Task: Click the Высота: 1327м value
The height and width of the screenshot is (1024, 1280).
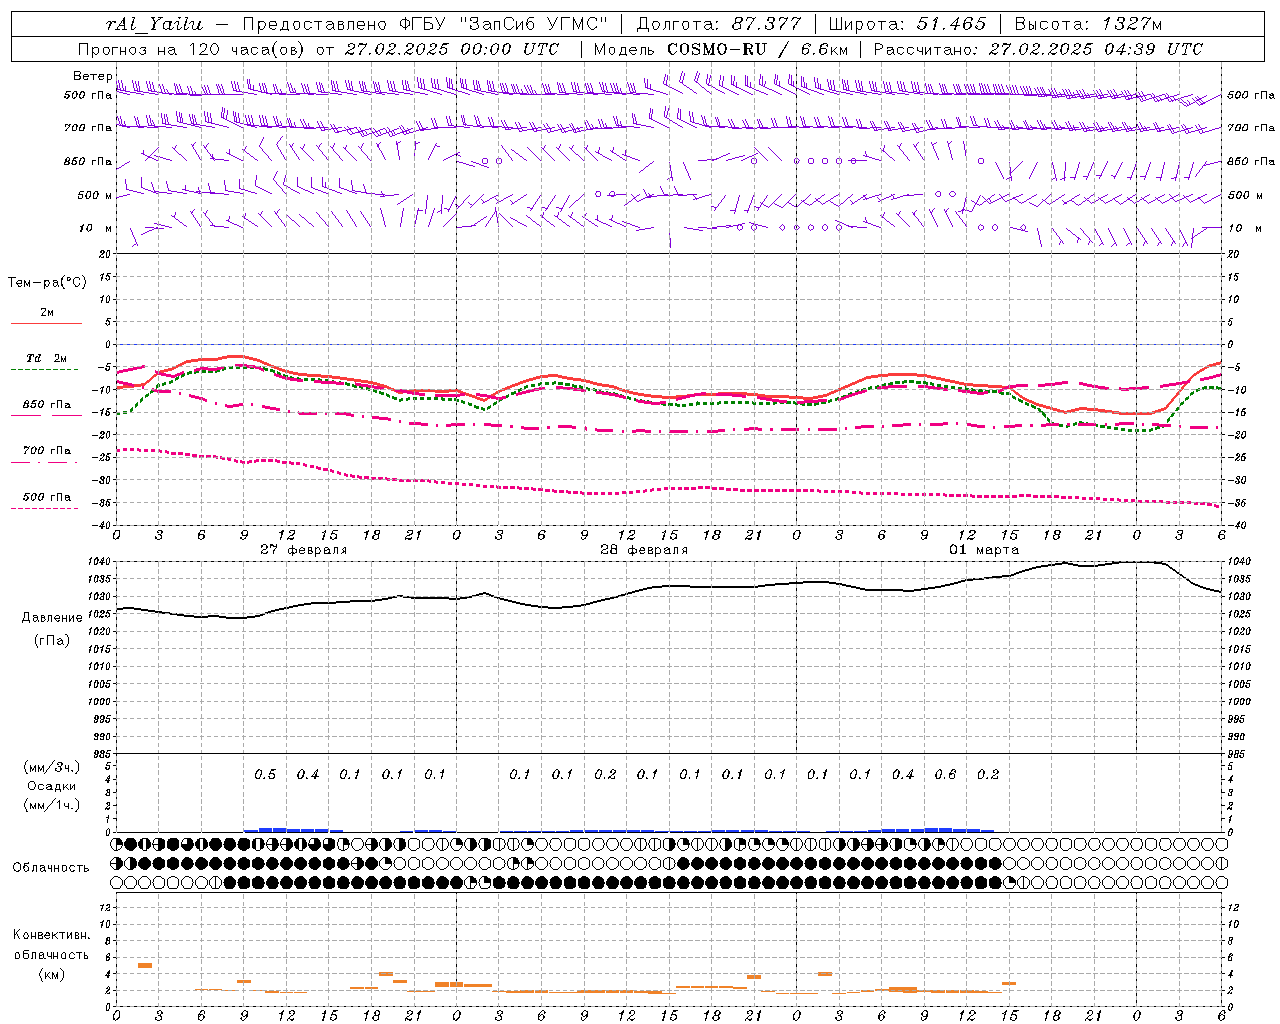Action: tap(1088, 24)
